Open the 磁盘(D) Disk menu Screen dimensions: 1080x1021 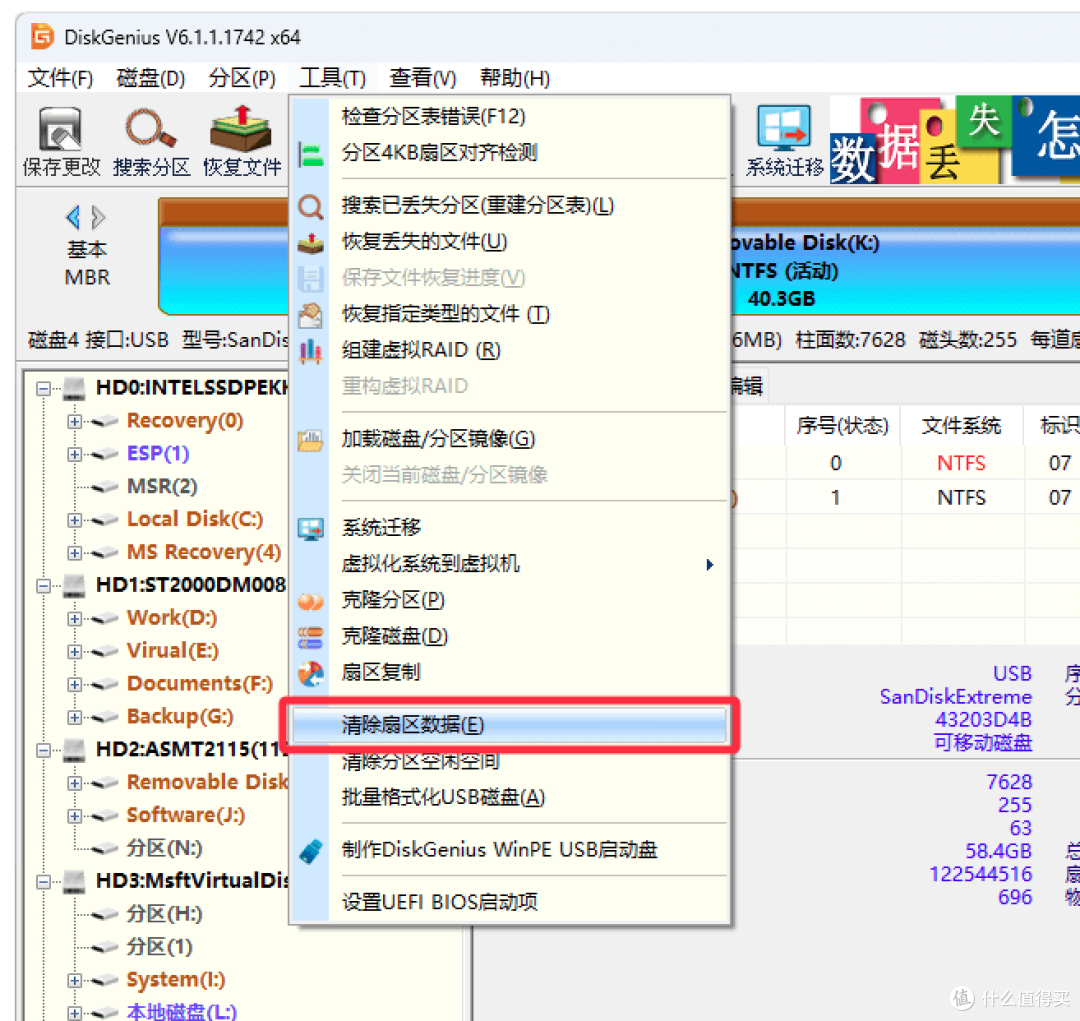tap(151, 78)
